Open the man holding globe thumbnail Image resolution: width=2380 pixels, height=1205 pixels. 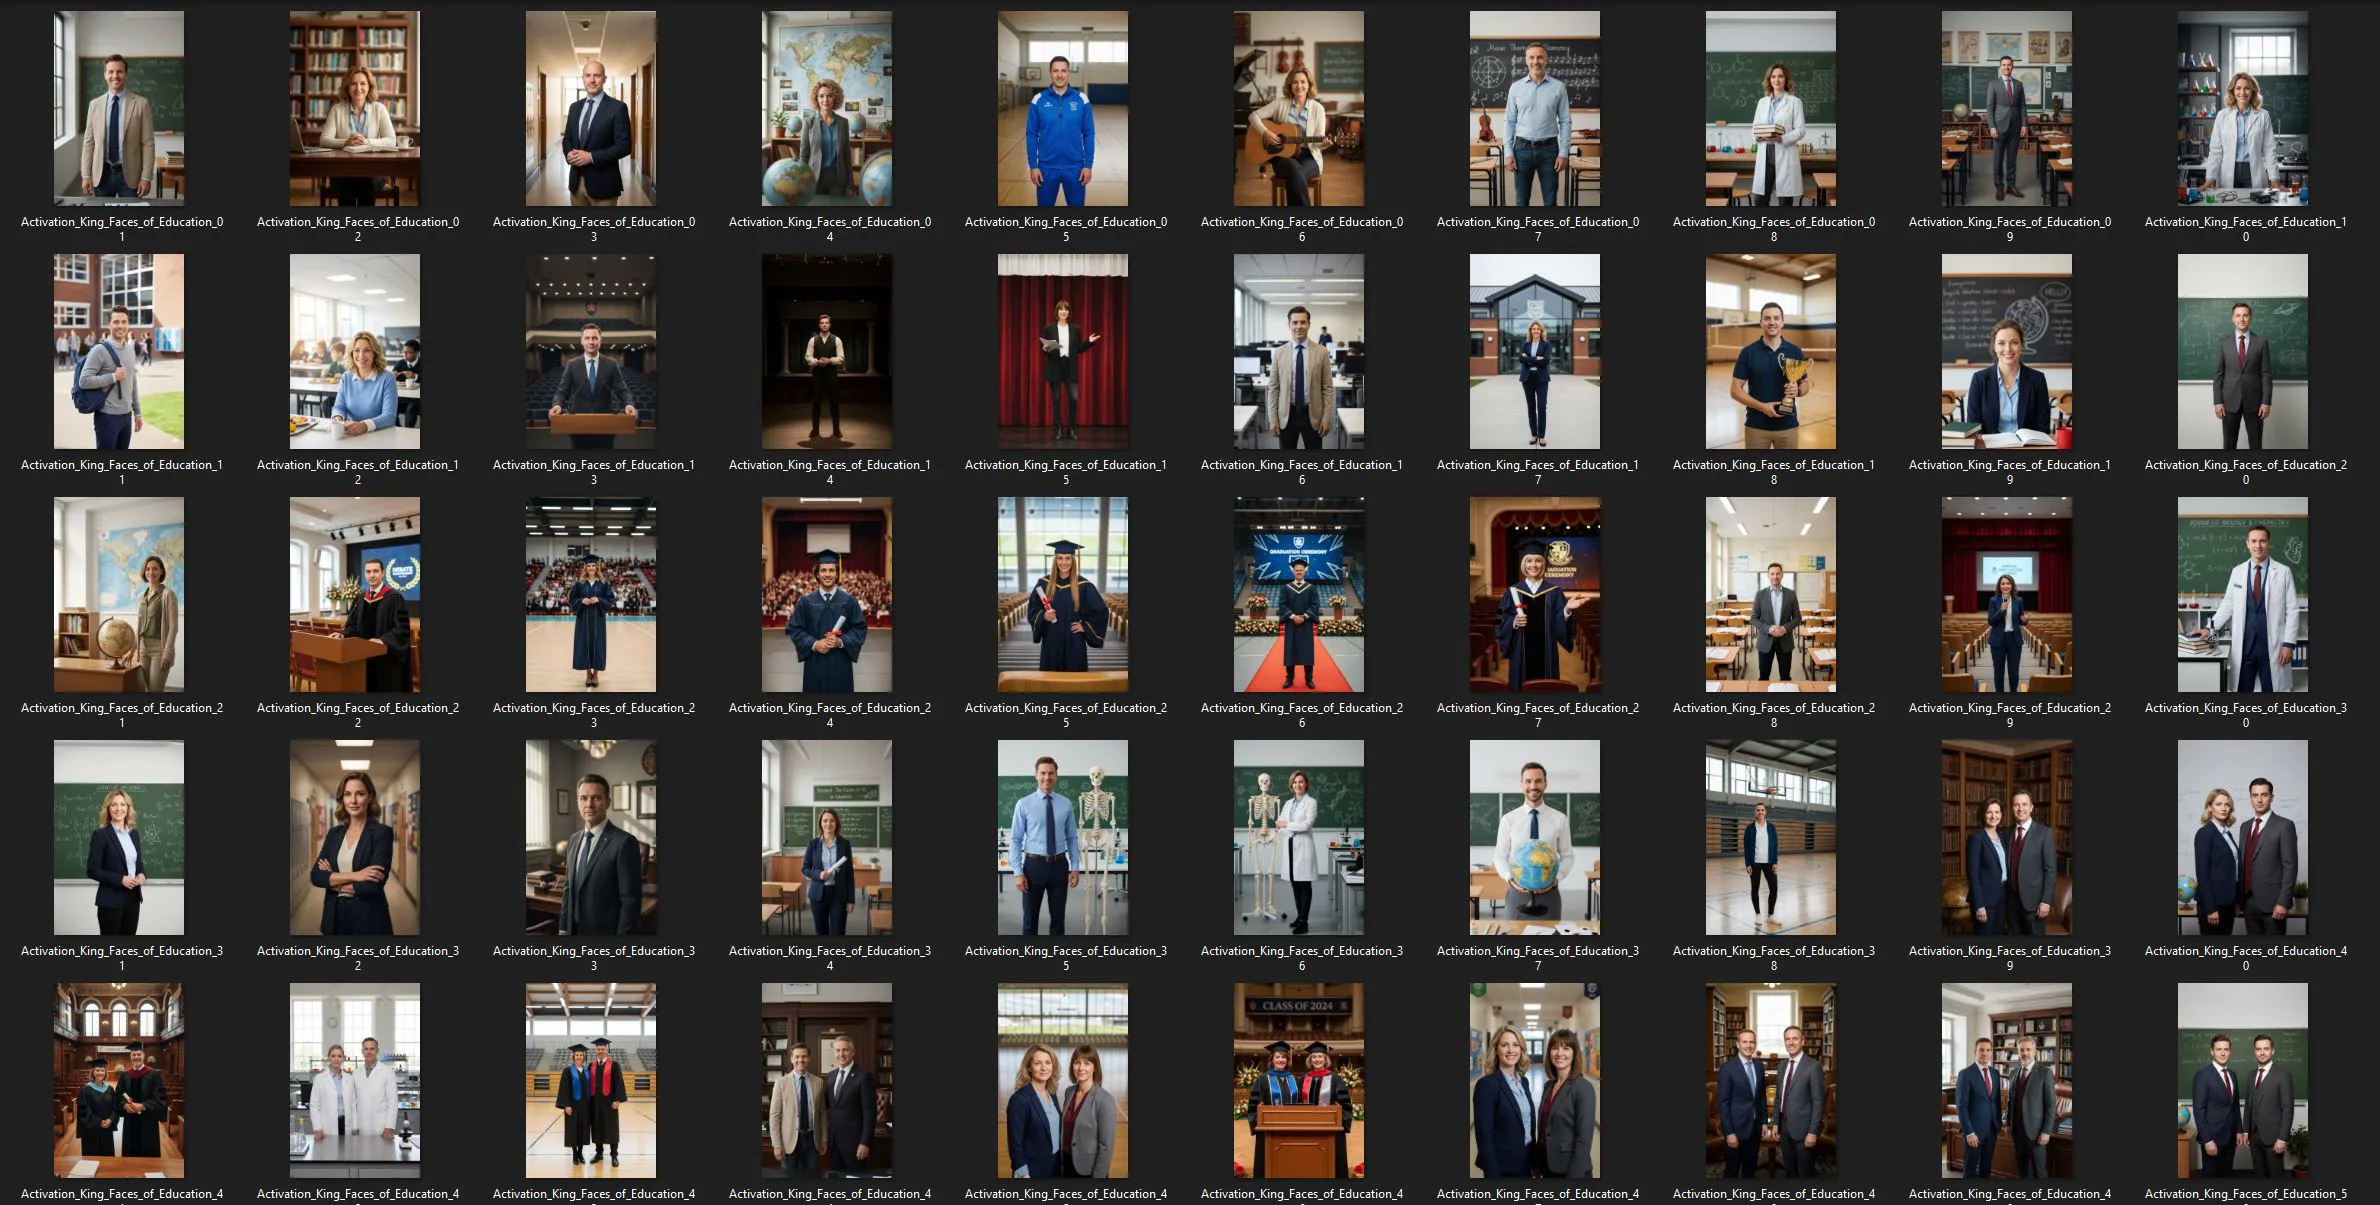click(x=1534, y=837)
